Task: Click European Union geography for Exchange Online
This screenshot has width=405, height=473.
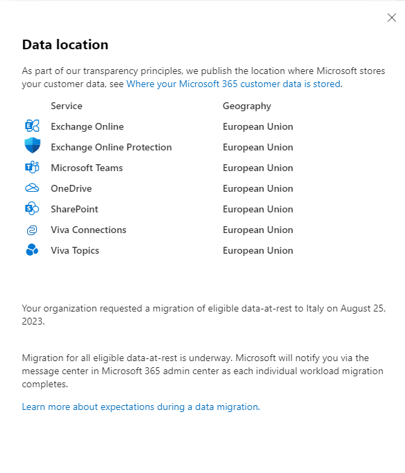Action: tap(258, 127)
